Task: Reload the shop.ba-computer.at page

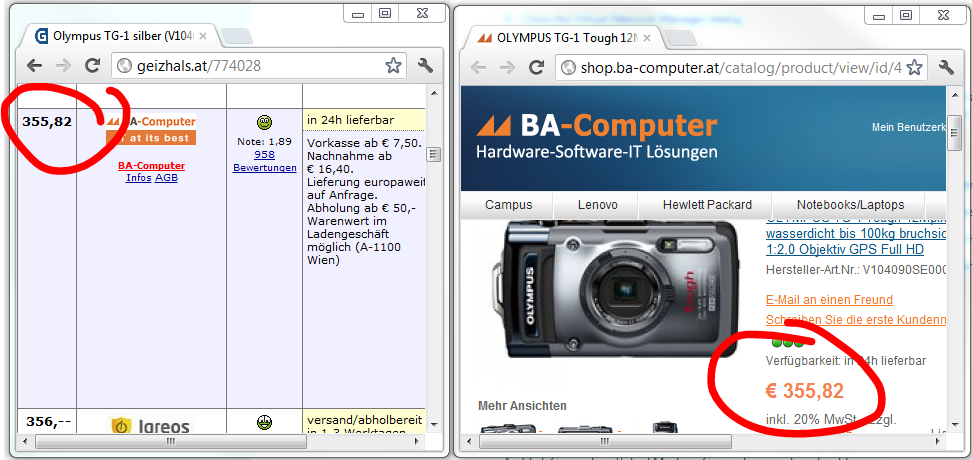Action: pyautogui.click(x=537, y=68)
